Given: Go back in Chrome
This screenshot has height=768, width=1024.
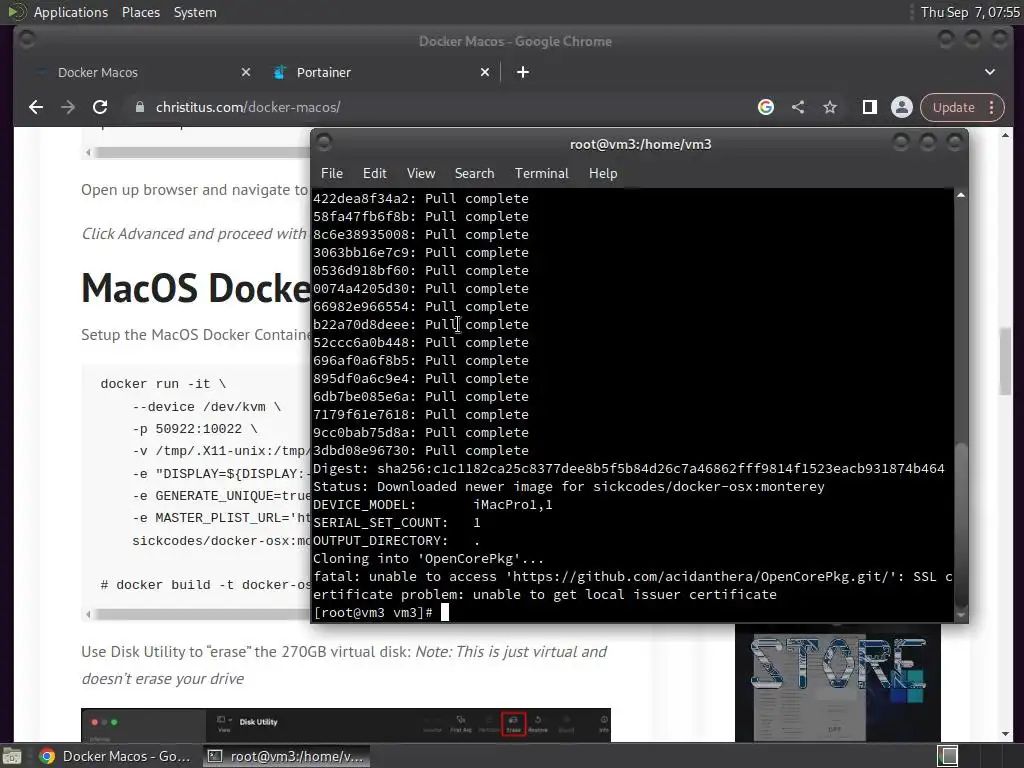Looking at the screenshot, I should (x=36, y=107).
